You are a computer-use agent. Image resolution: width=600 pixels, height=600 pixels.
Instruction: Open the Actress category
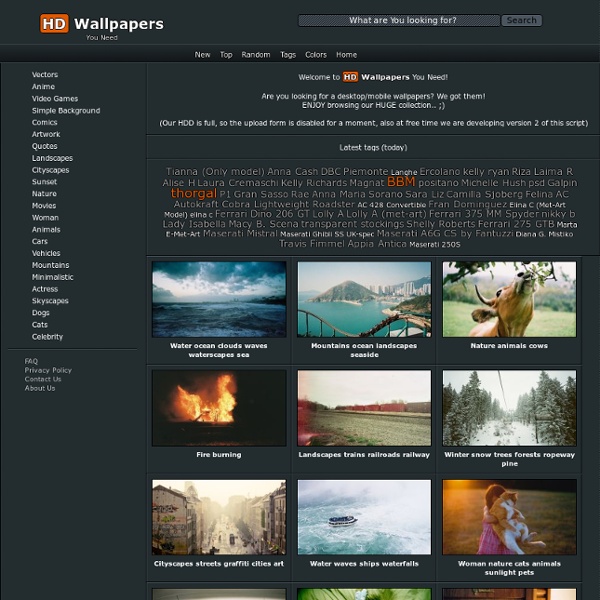click(45, 289)
